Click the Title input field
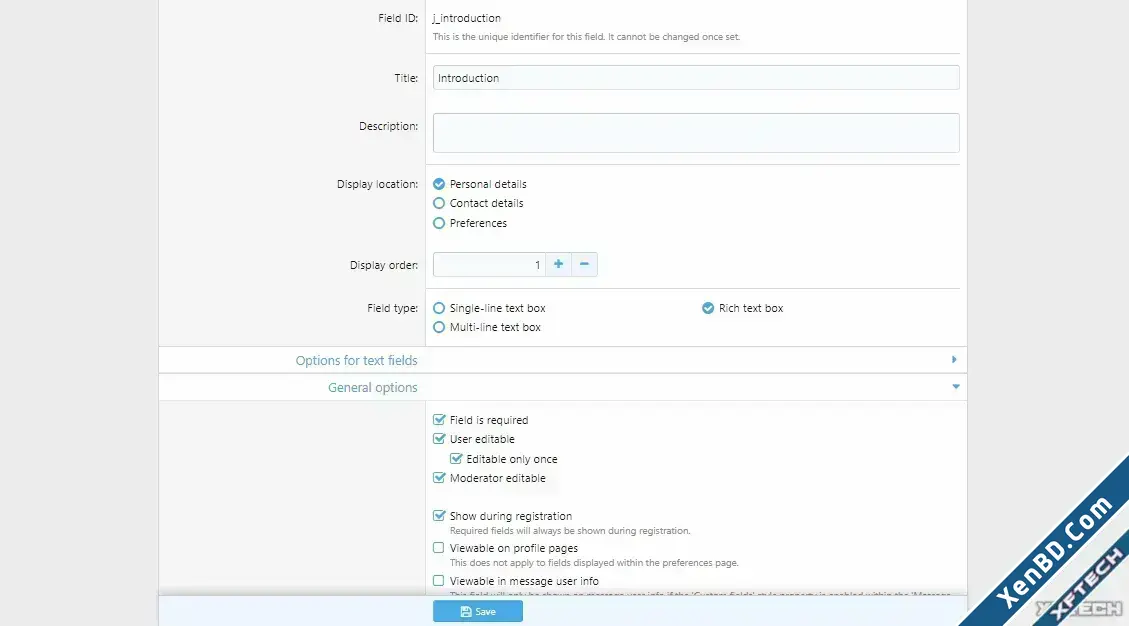The height and width of the screenshot is (626, 1129). [x=696, y=78]
